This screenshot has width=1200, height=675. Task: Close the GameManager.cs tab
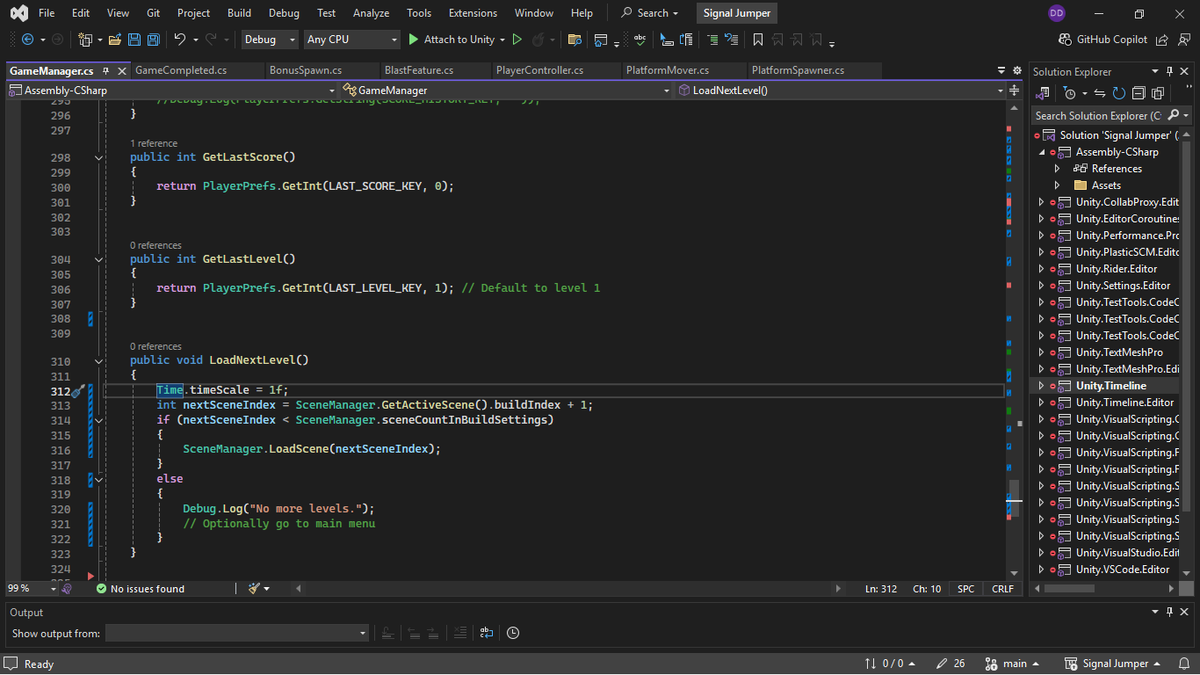click(x=122, y=71)
